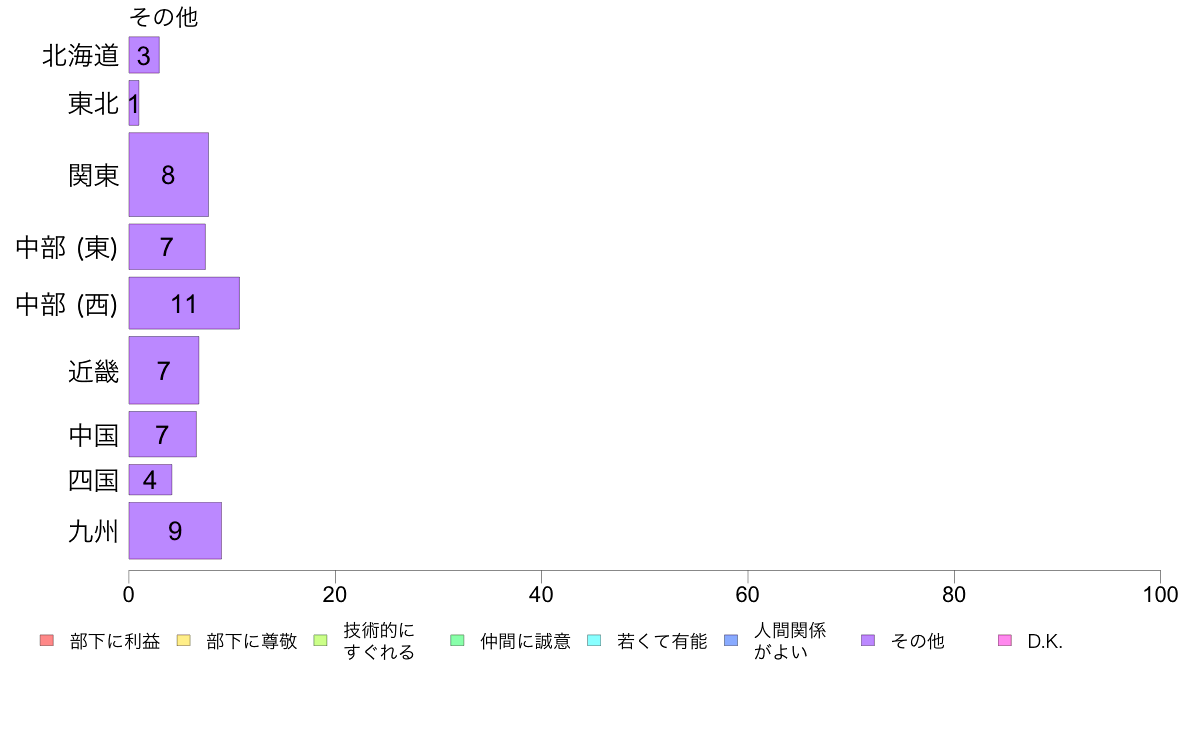1188x736 pixels.
Task: Select the 東北 bar showing 1
Action: pyautogui.click(x=134, y=103)
